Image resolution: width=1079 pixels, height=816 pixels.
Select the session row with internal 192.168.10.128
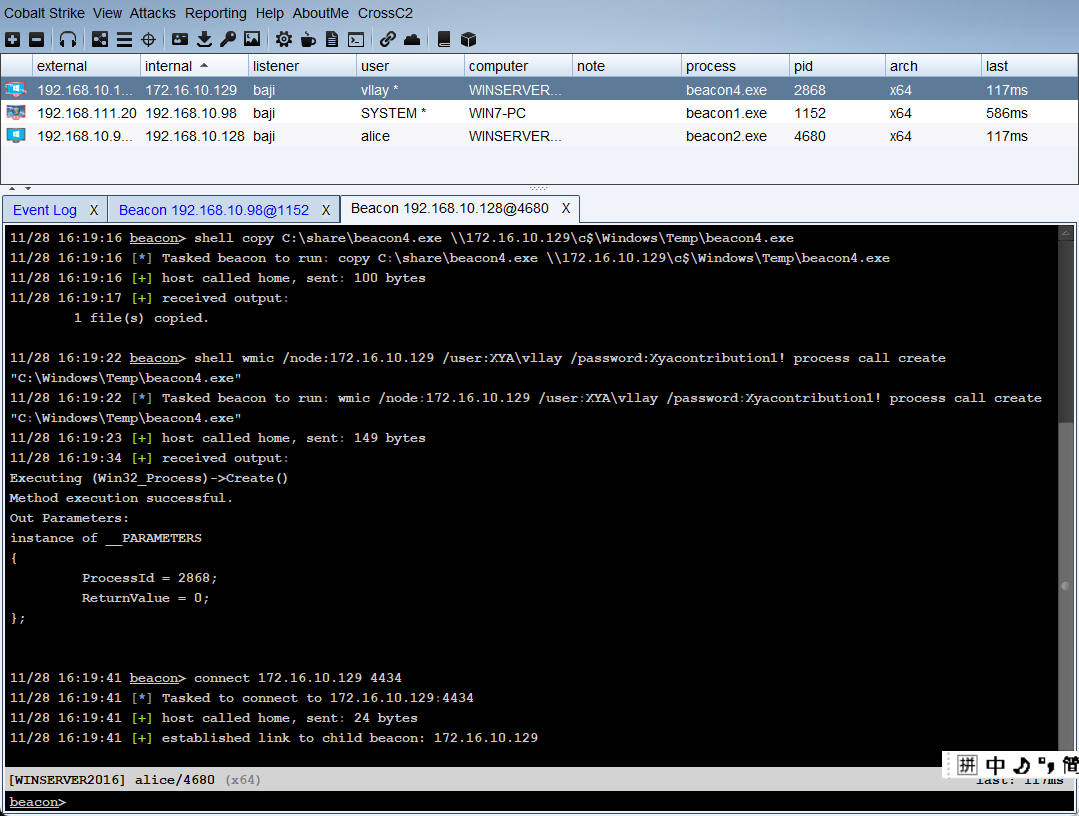(540, 135)
